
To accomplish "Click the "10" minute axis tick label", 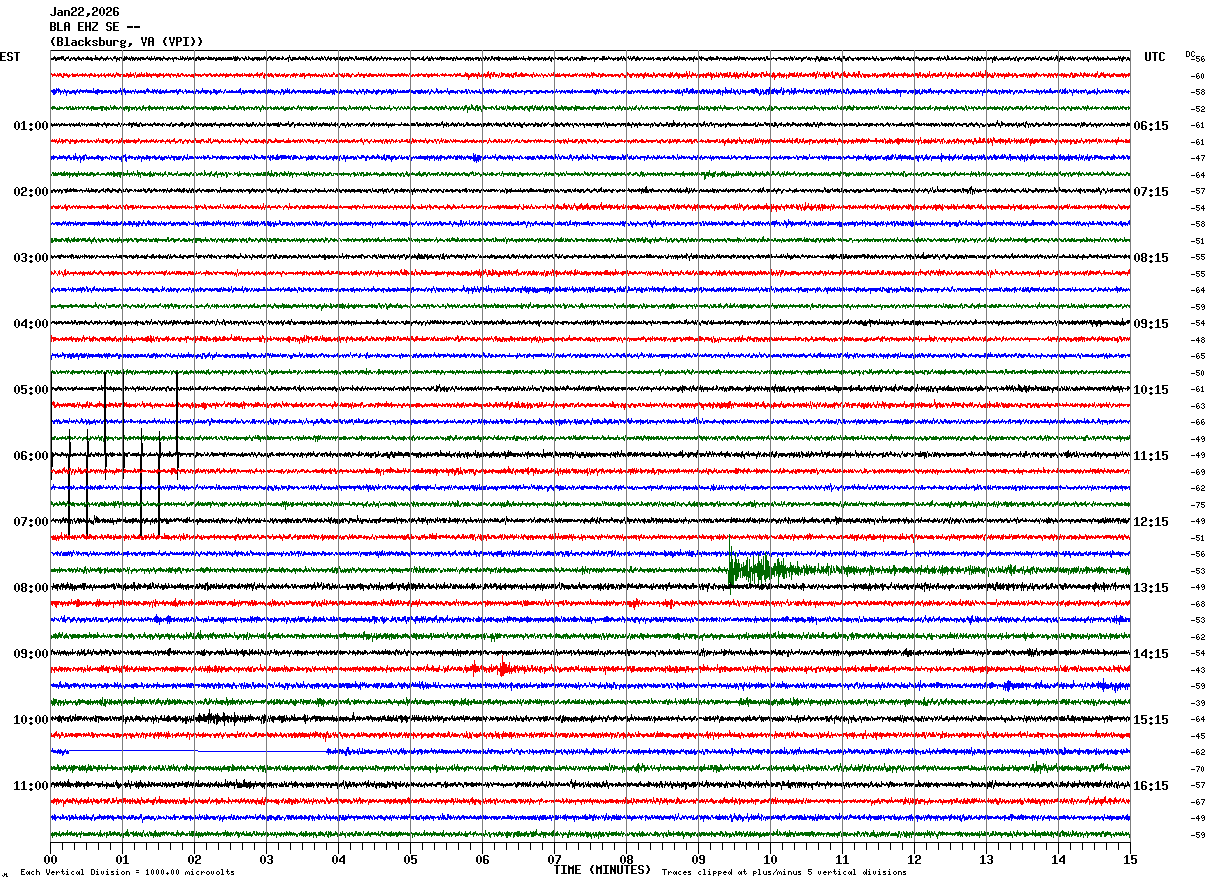I will tap(770, 859).
